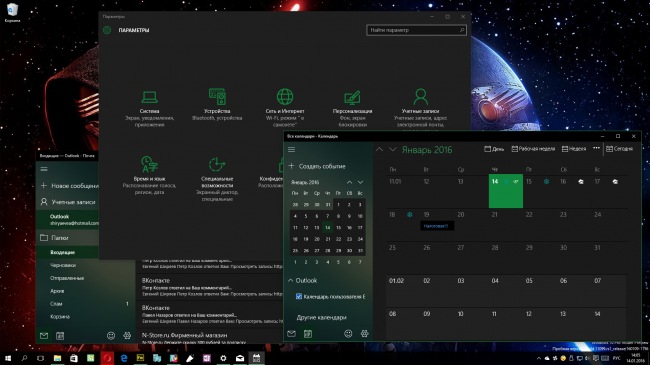
Task: Toggle the Календарь пользователя checkbox
Action: click(298, 297)
